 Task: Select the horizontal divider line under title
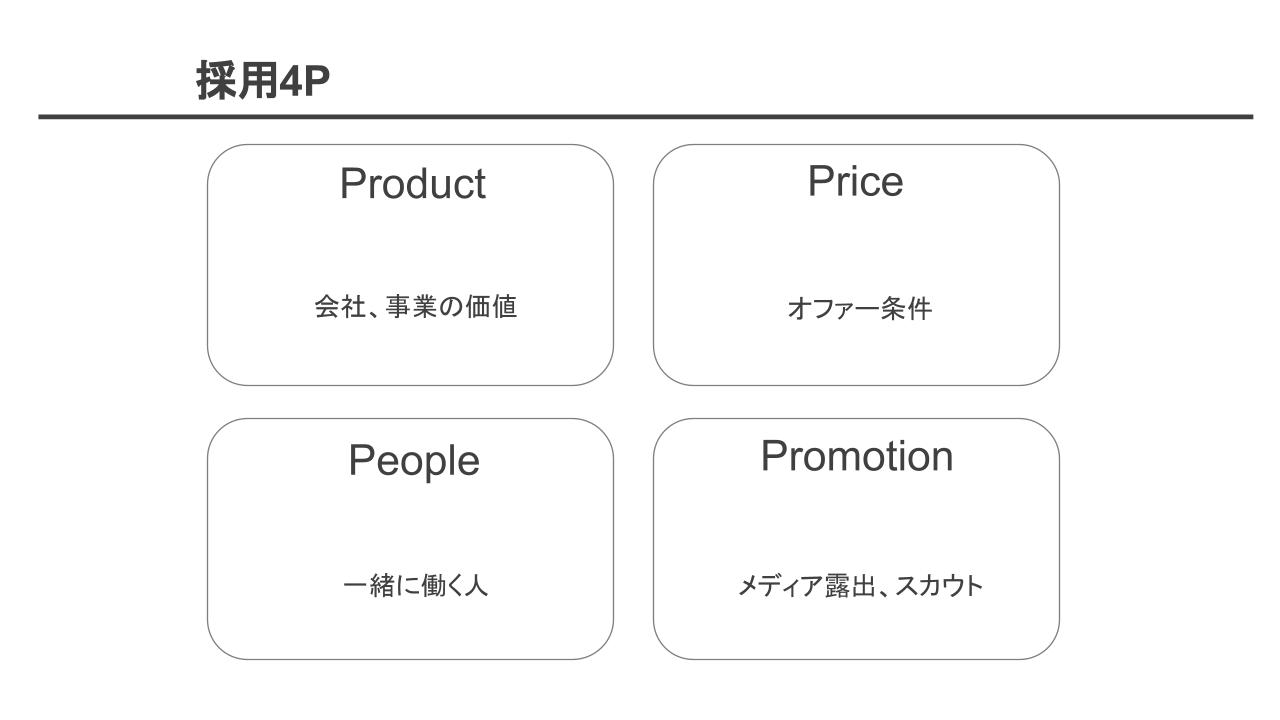(x=645, y=117)
